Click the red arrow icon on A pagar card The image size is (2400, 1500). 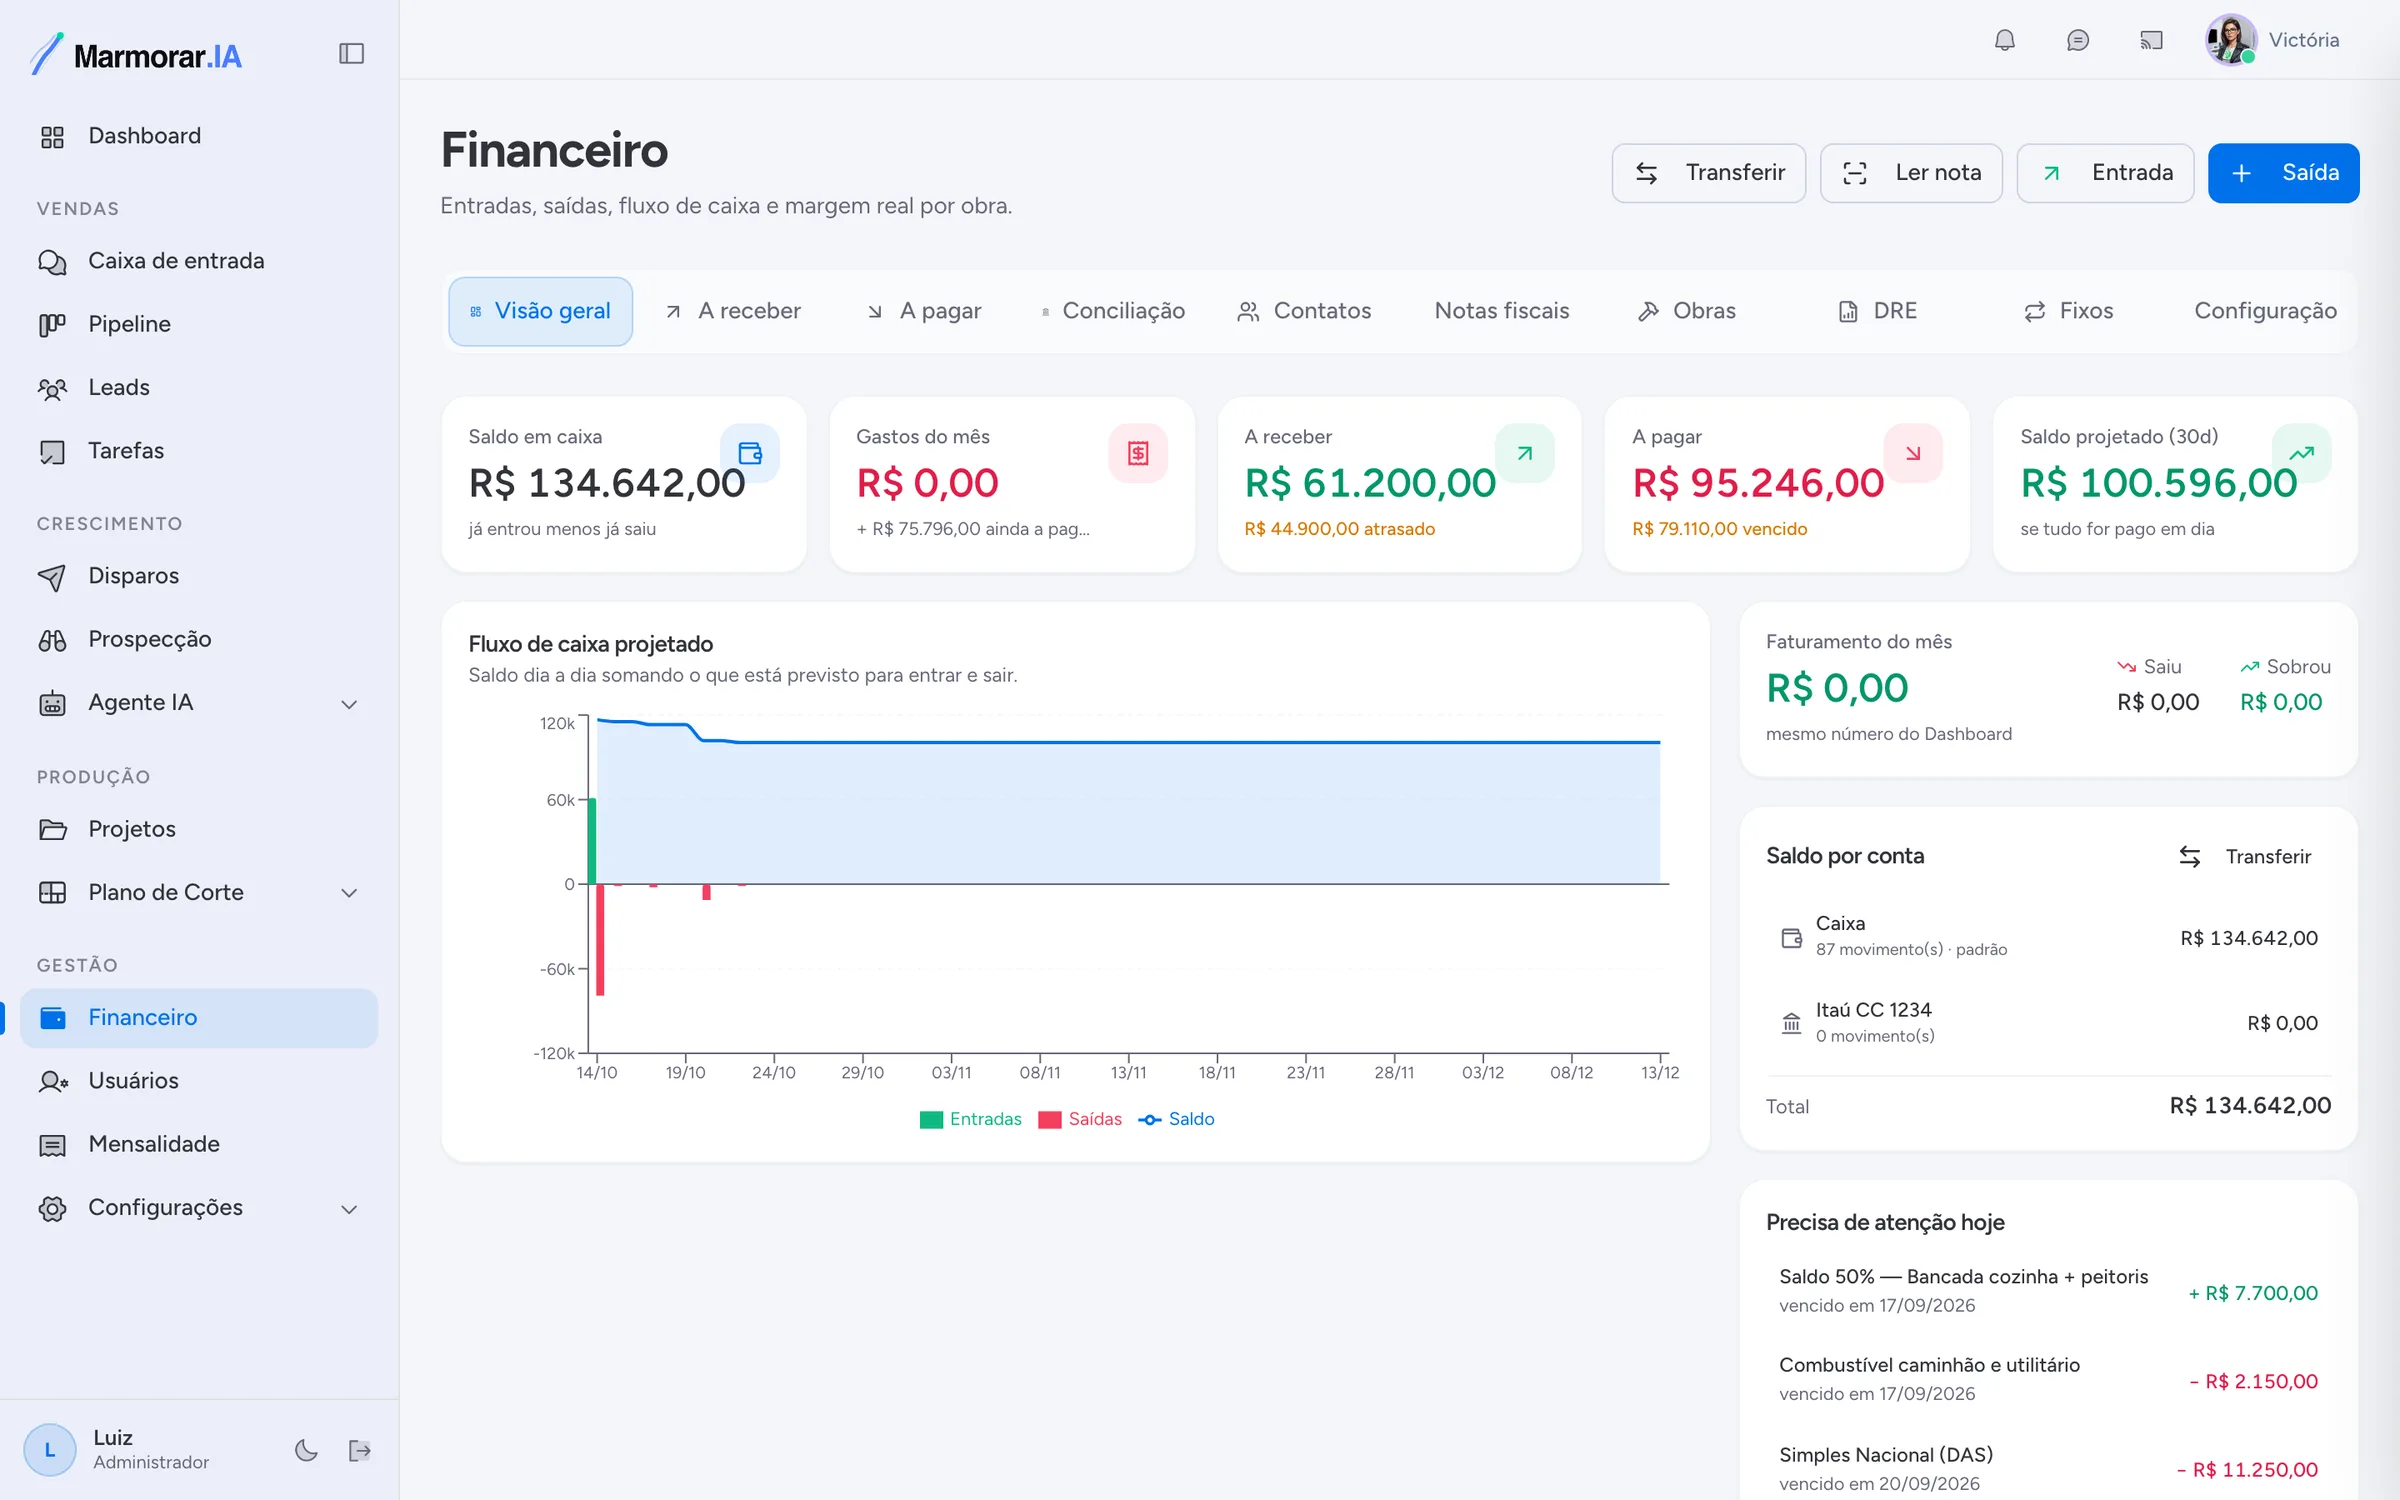tap(1913, 453)
